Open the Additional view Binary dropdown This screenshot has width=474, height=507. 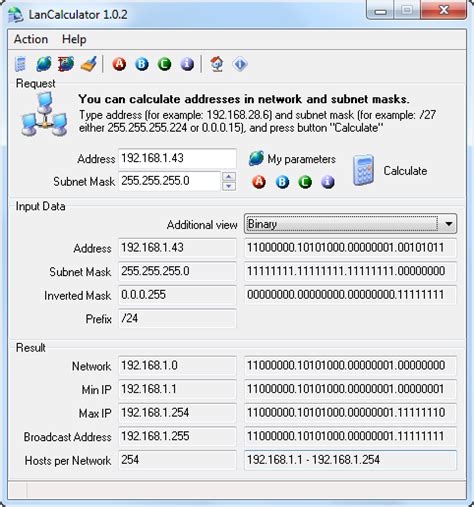click(x=350, y=224)
